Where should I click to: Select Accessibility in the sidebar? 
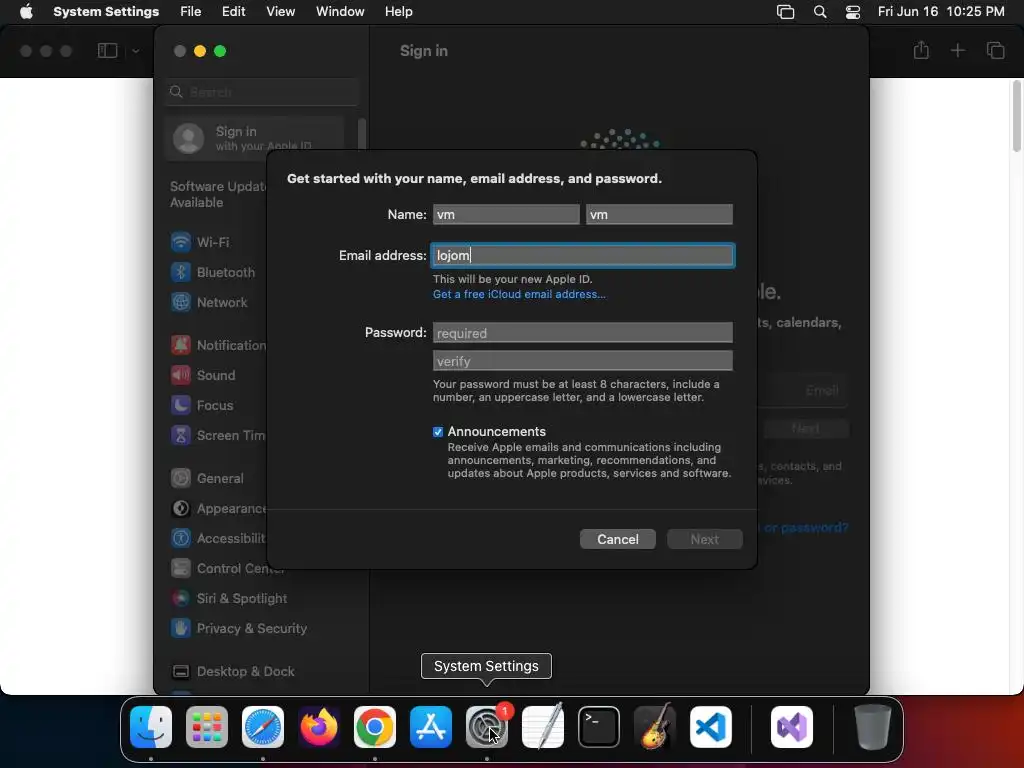(x=218, y=539)
